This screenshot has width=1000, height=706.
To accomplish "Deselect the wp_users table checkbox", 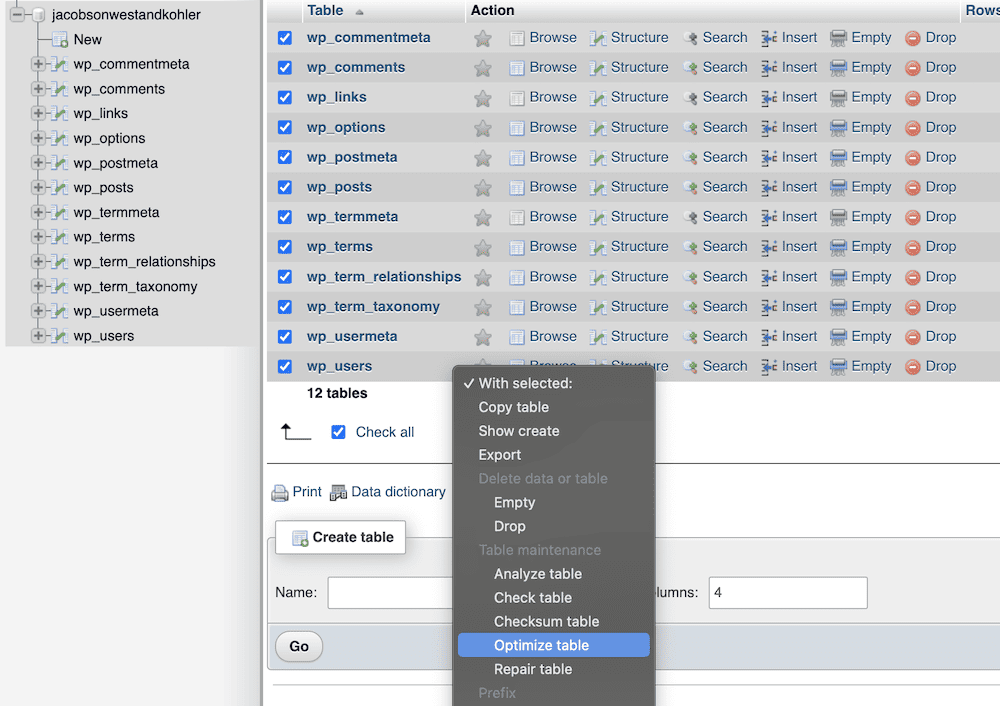I will pyautogui.click(x=285, y=367).
